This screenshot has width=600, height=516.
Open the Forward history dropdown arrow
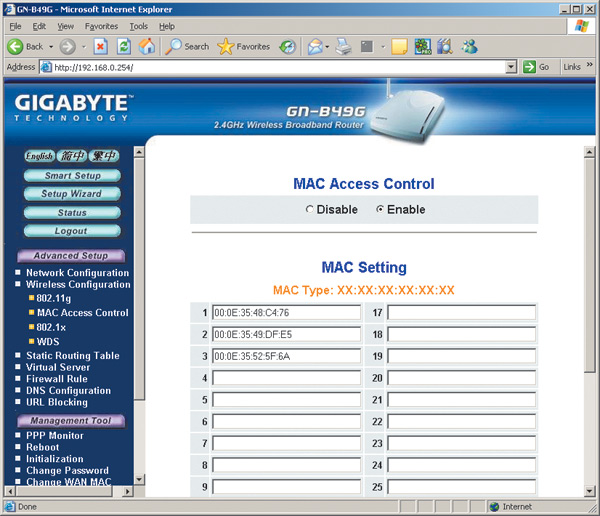click(84, 47)
